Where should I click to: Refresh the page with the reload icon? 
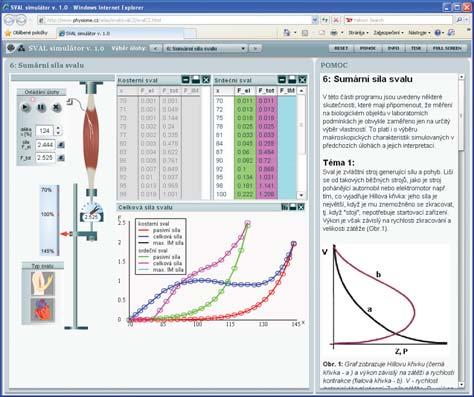[x=325, y=20]
